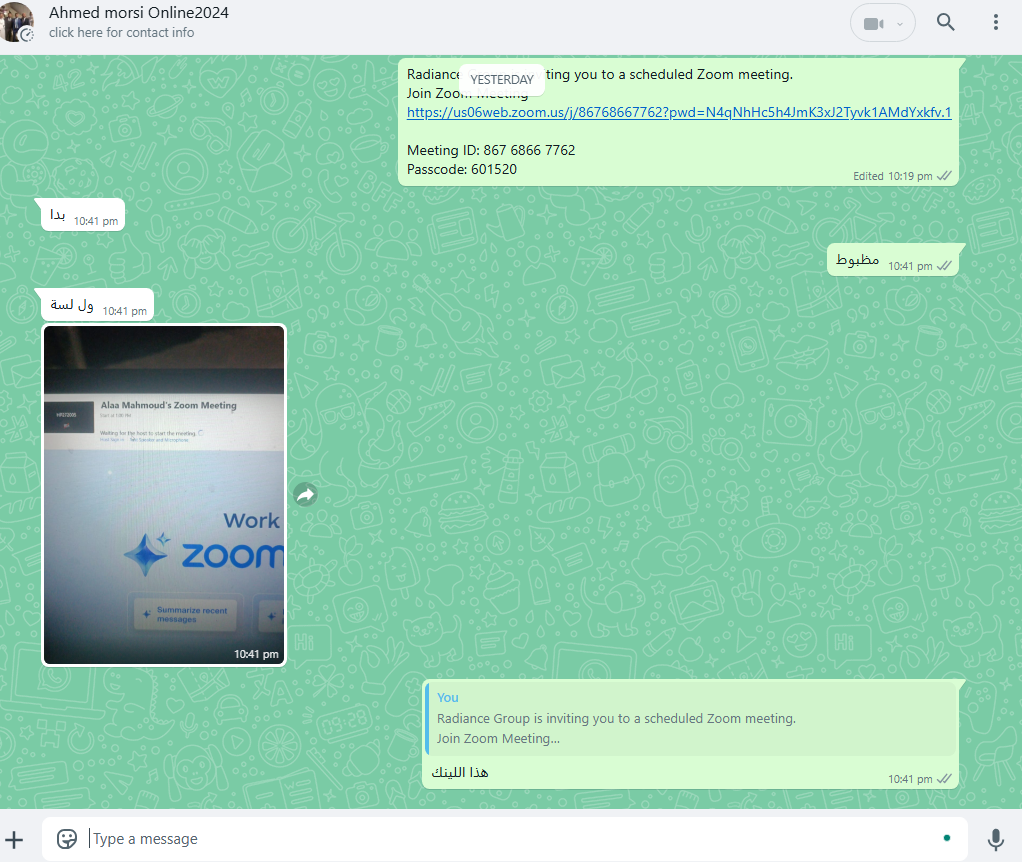Click the 'Edited' label on the Zoom invite

click(868, 177)
